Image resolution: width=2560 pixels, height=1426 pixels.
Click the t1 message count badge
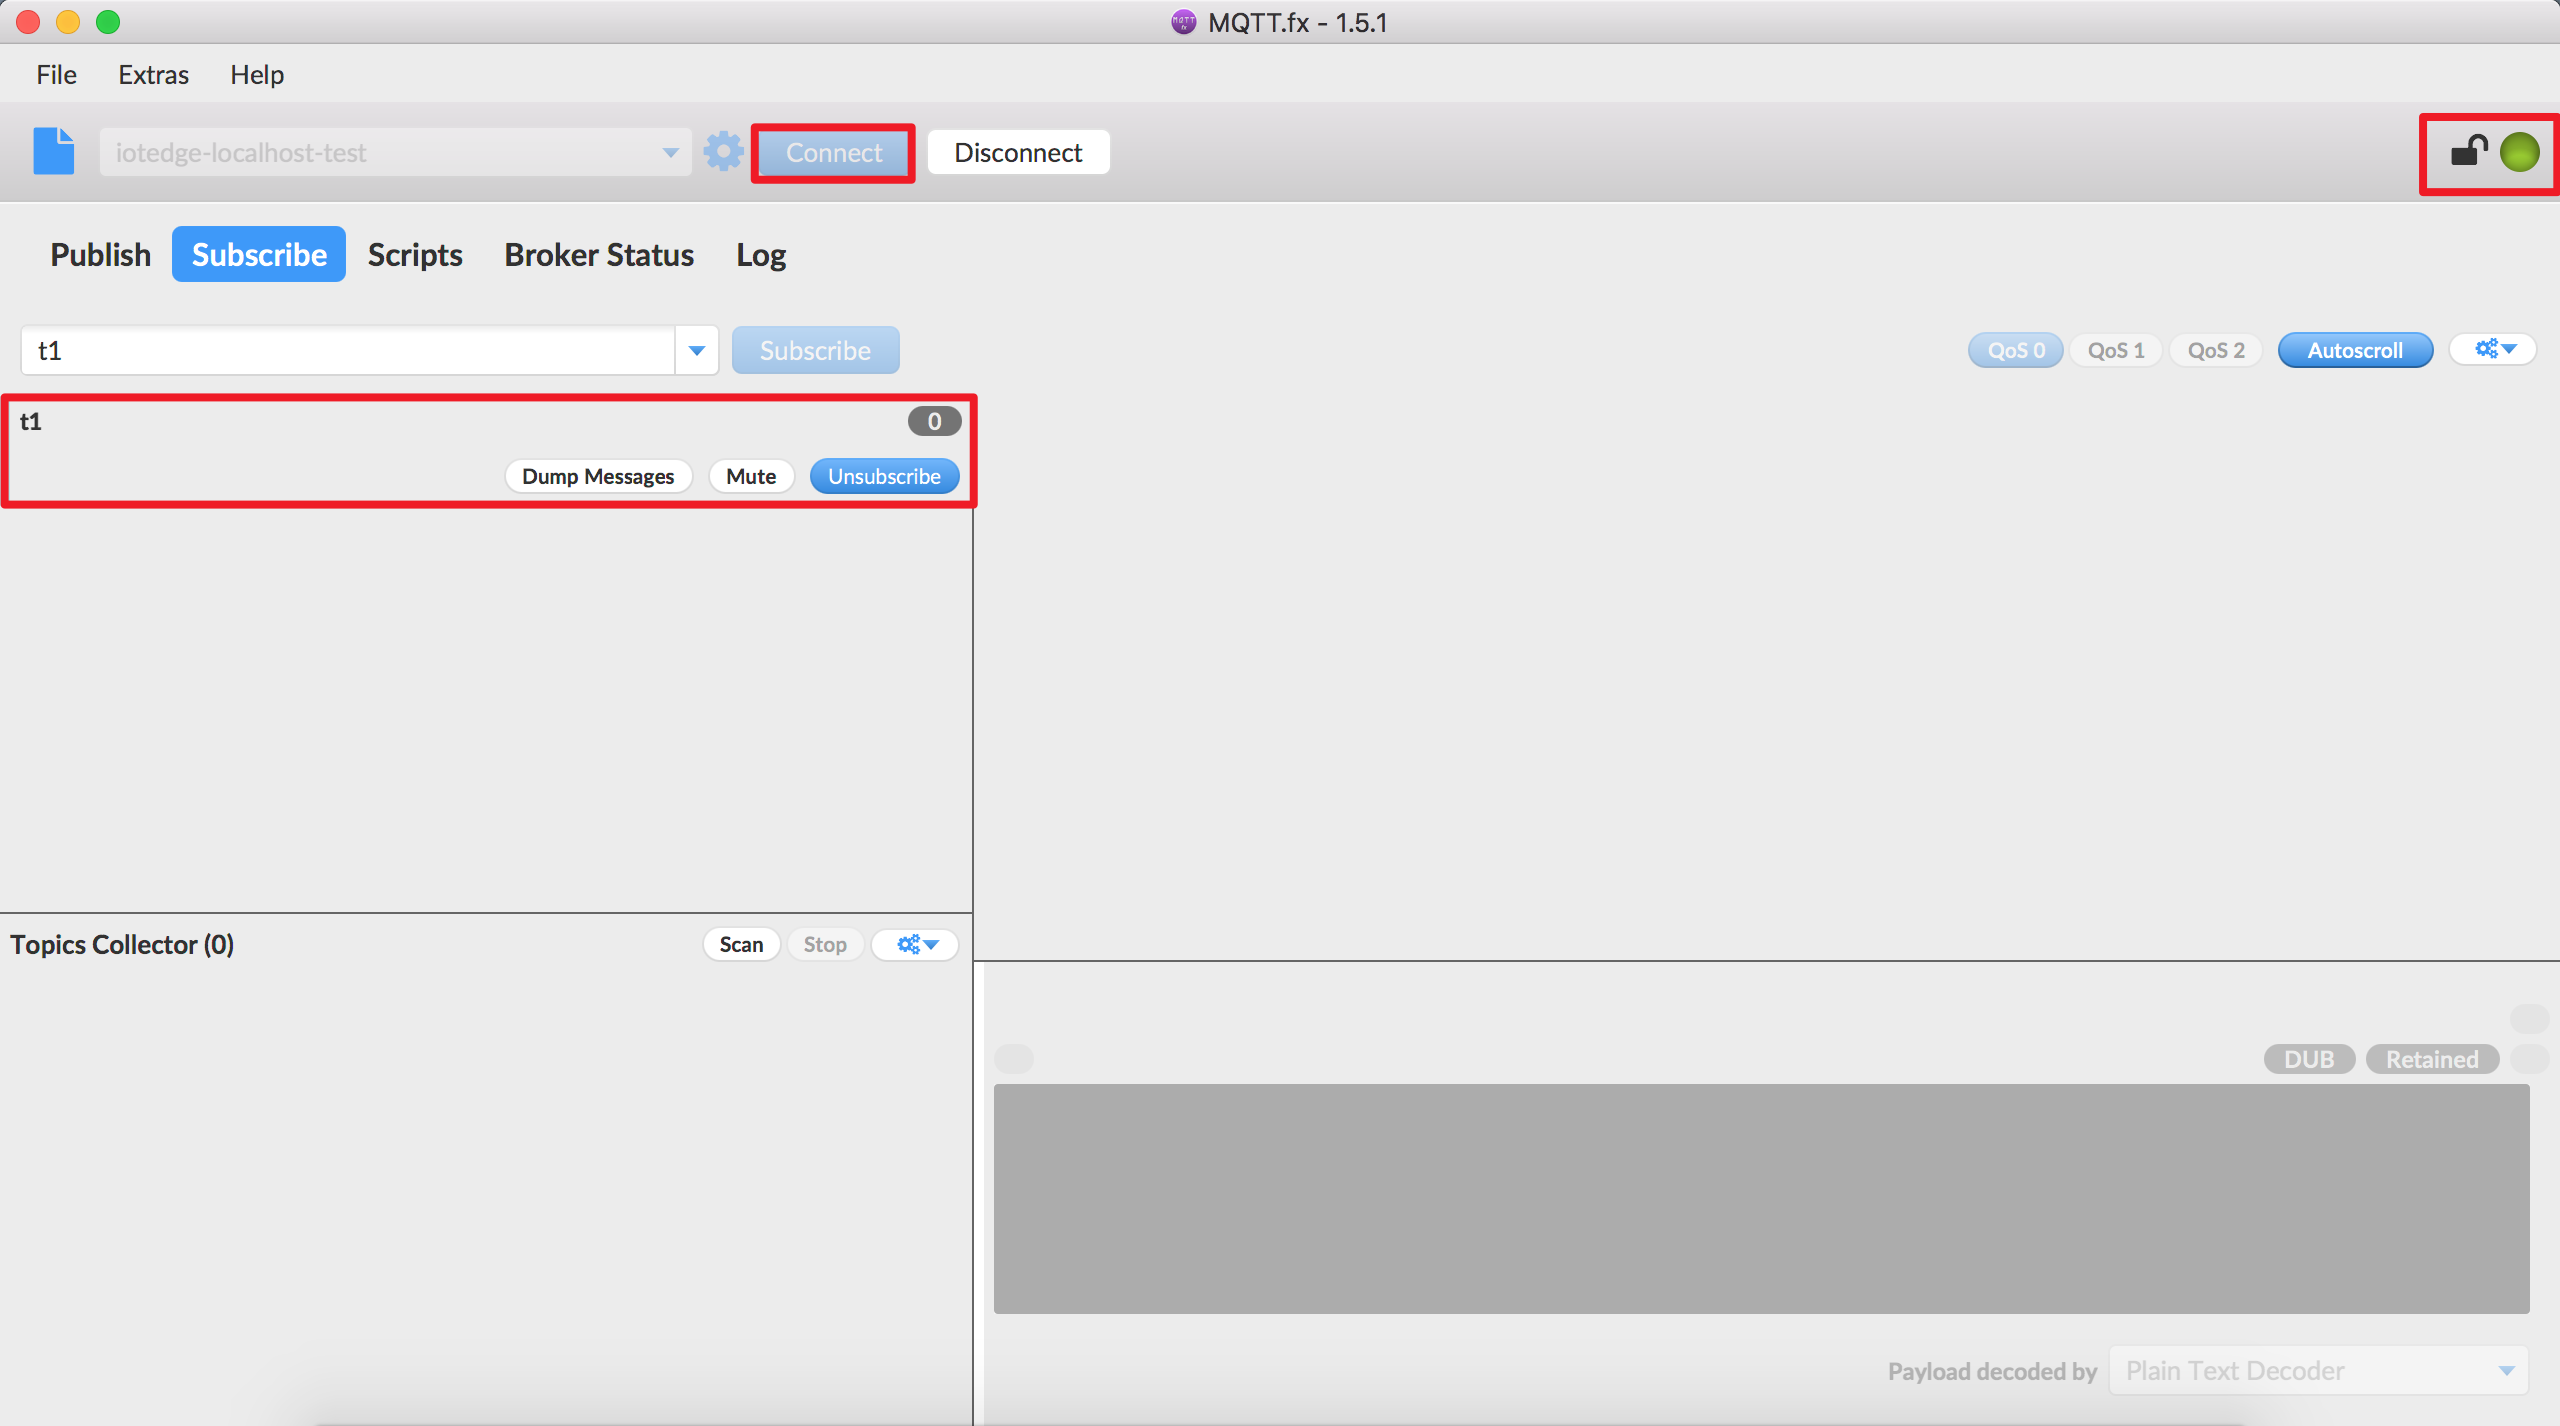pyautogui.click(x=934, y=421)
